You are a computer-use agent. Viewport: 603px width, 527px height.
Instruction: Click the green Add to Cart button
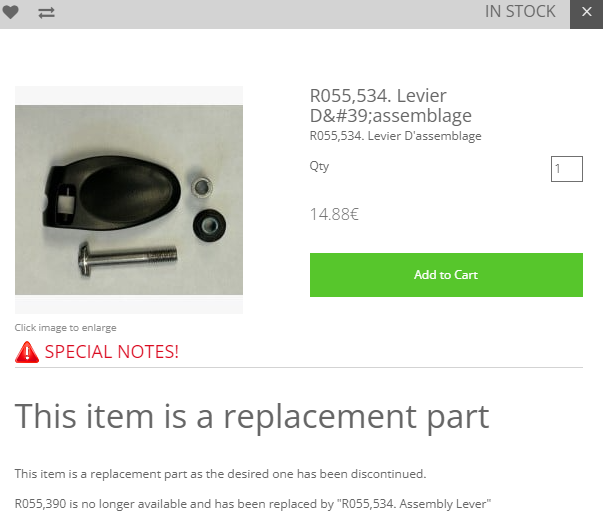coord(446,275)
